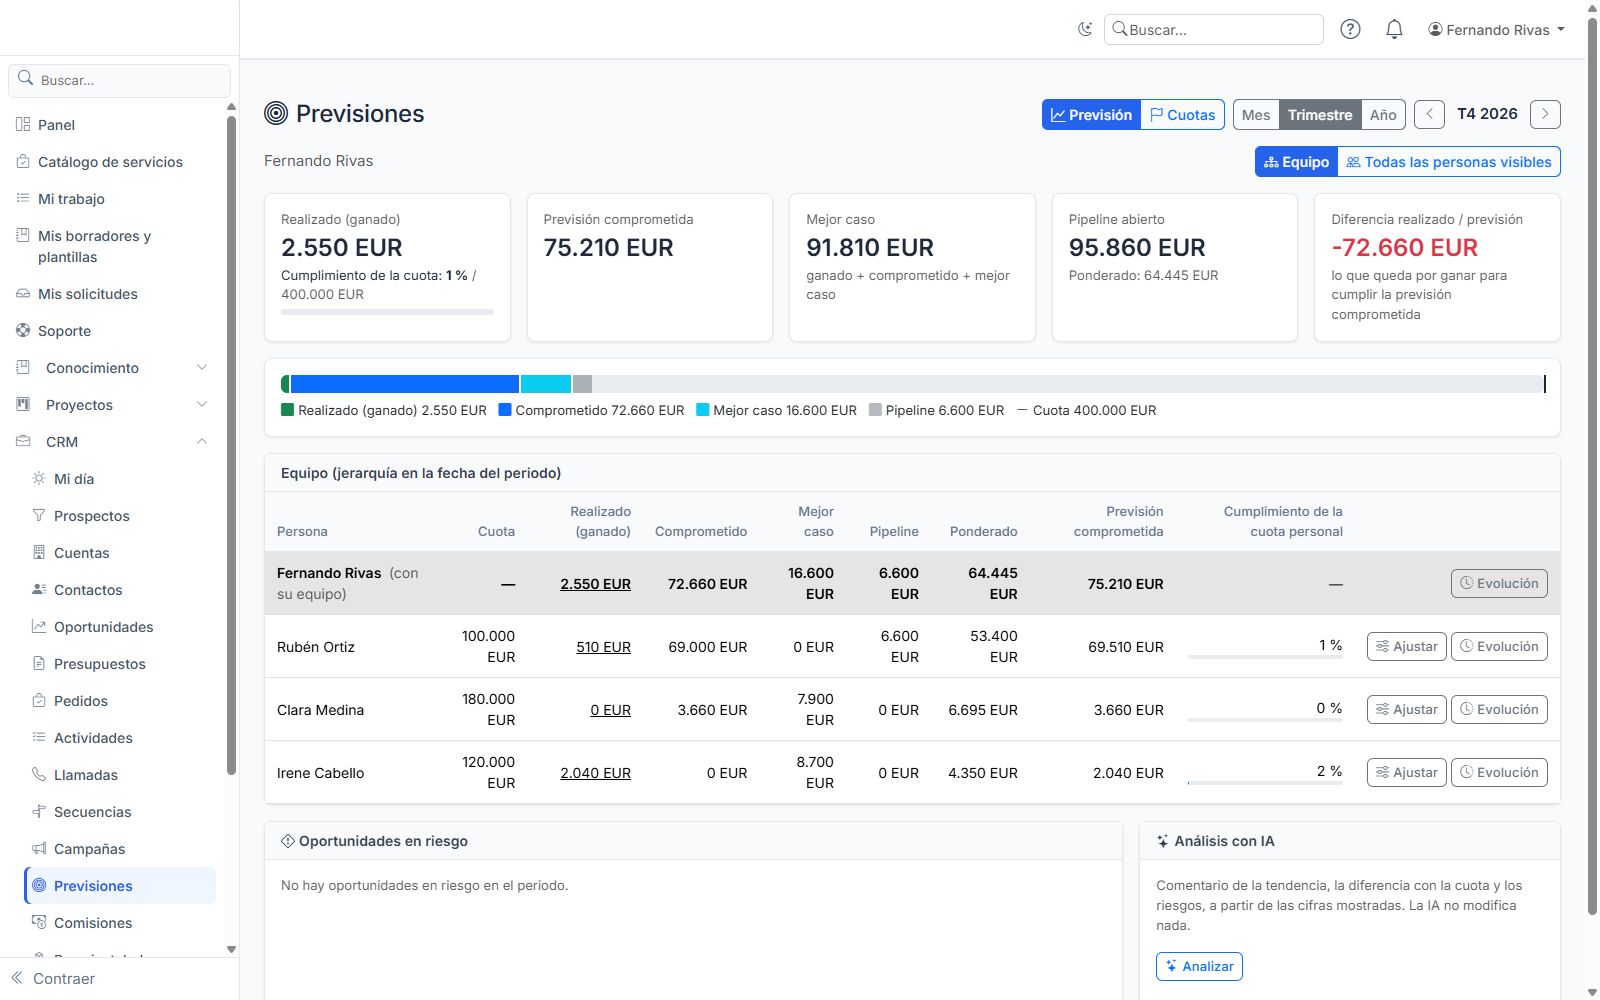
Task: Open Secuencias in CRM menu
Action: [120, 812]
